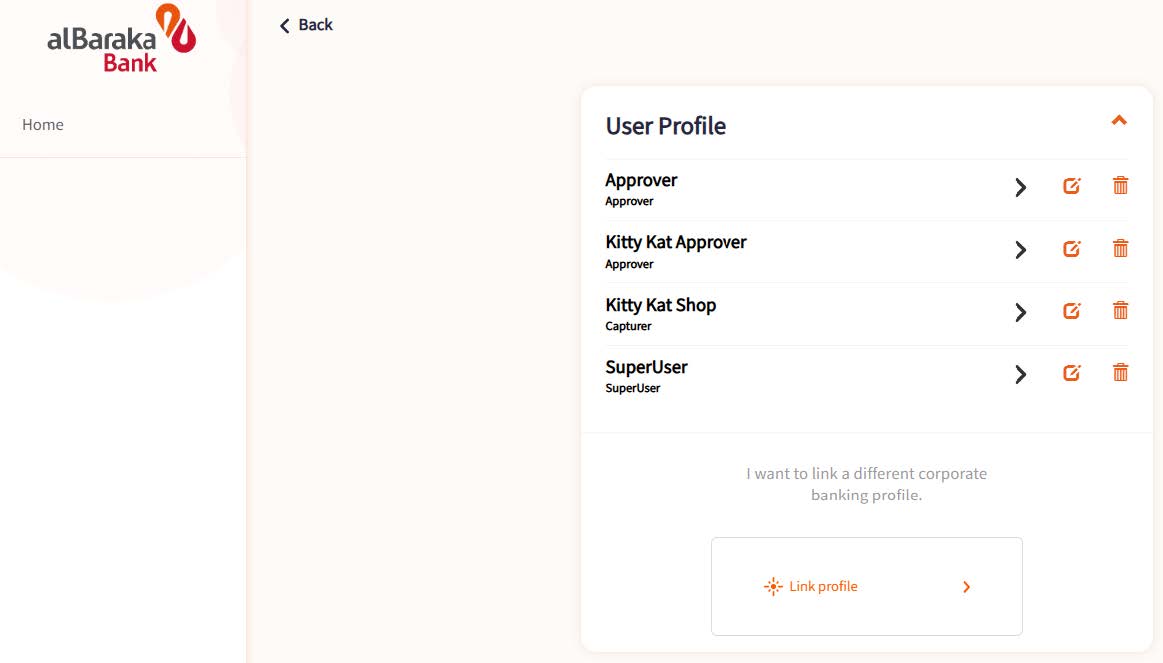Edit the Kitty Kat Approver profile
1163x663 pixels.
click(x=1072, y=248)
